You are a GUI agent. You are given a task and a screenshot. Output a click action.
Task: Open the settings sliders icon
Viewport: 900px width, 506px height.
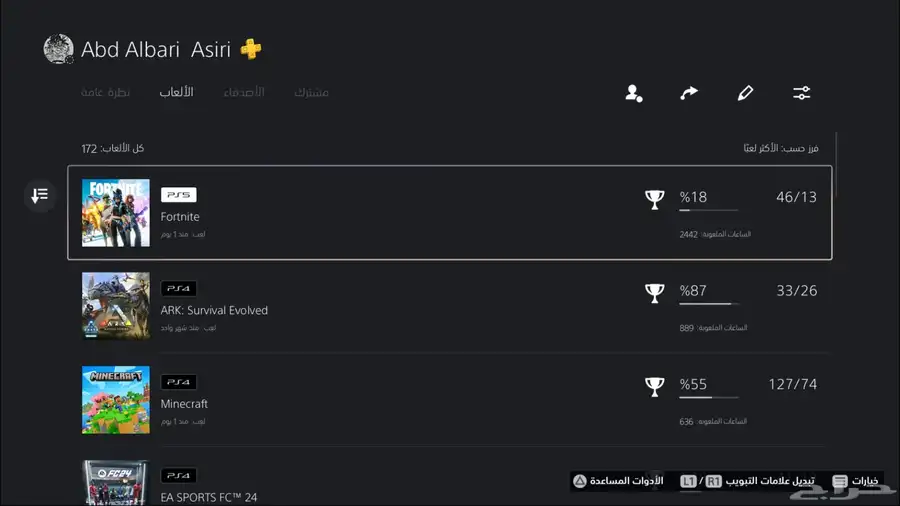pos(801,93)
